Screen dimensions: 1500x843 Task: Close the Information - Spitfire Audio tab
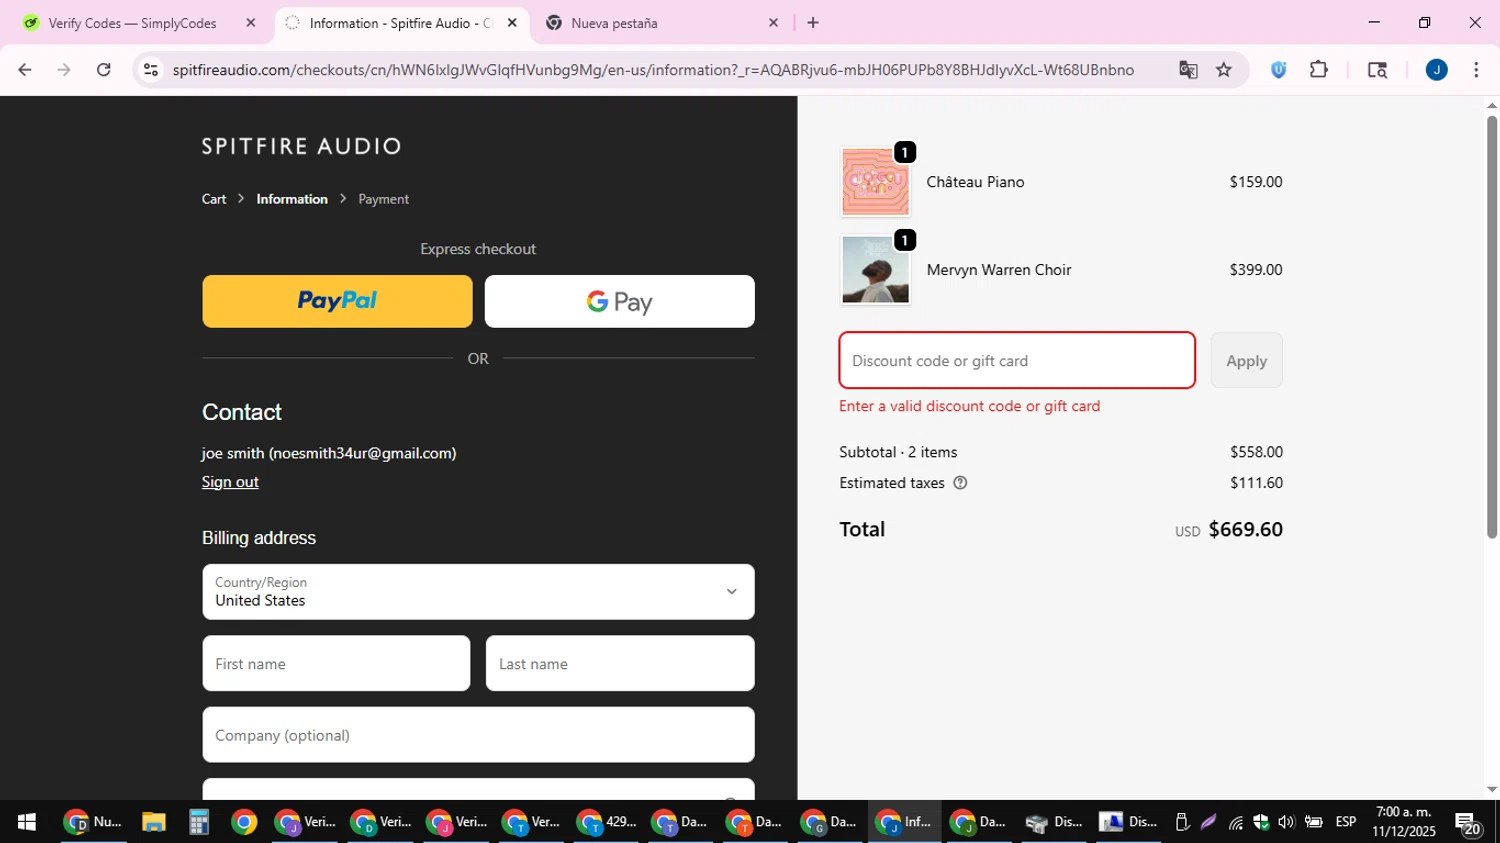[512, 23]
